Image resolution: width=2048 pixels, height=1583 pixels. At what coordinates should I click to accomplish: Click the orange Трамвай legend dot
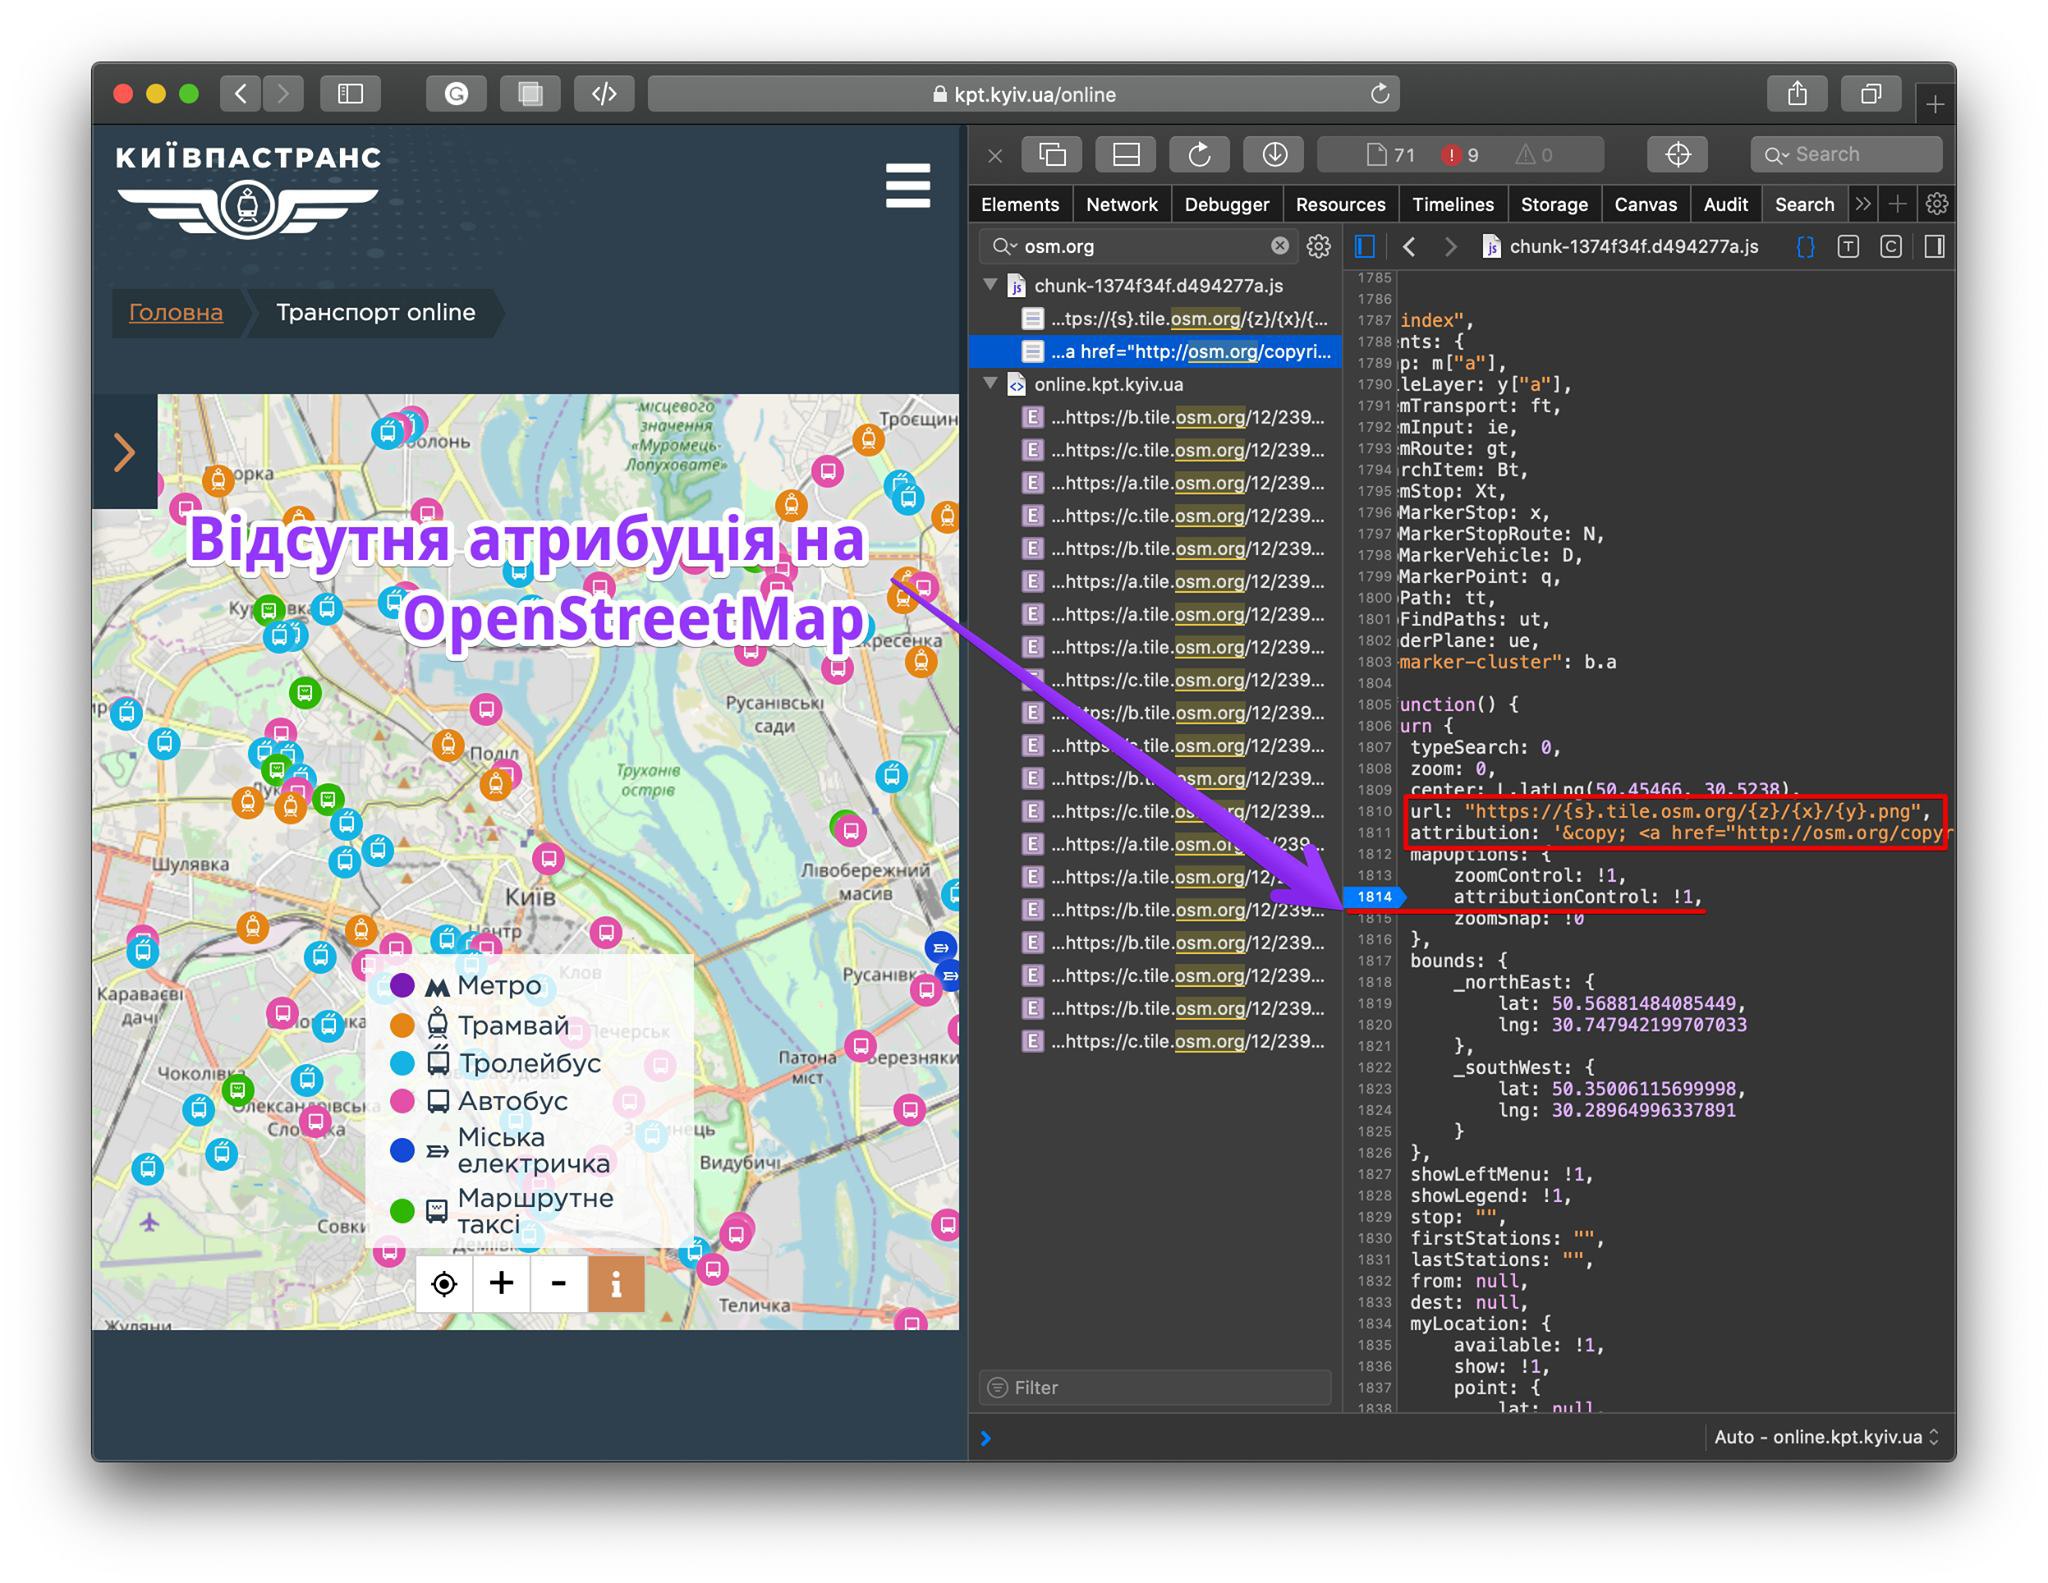402,1025
